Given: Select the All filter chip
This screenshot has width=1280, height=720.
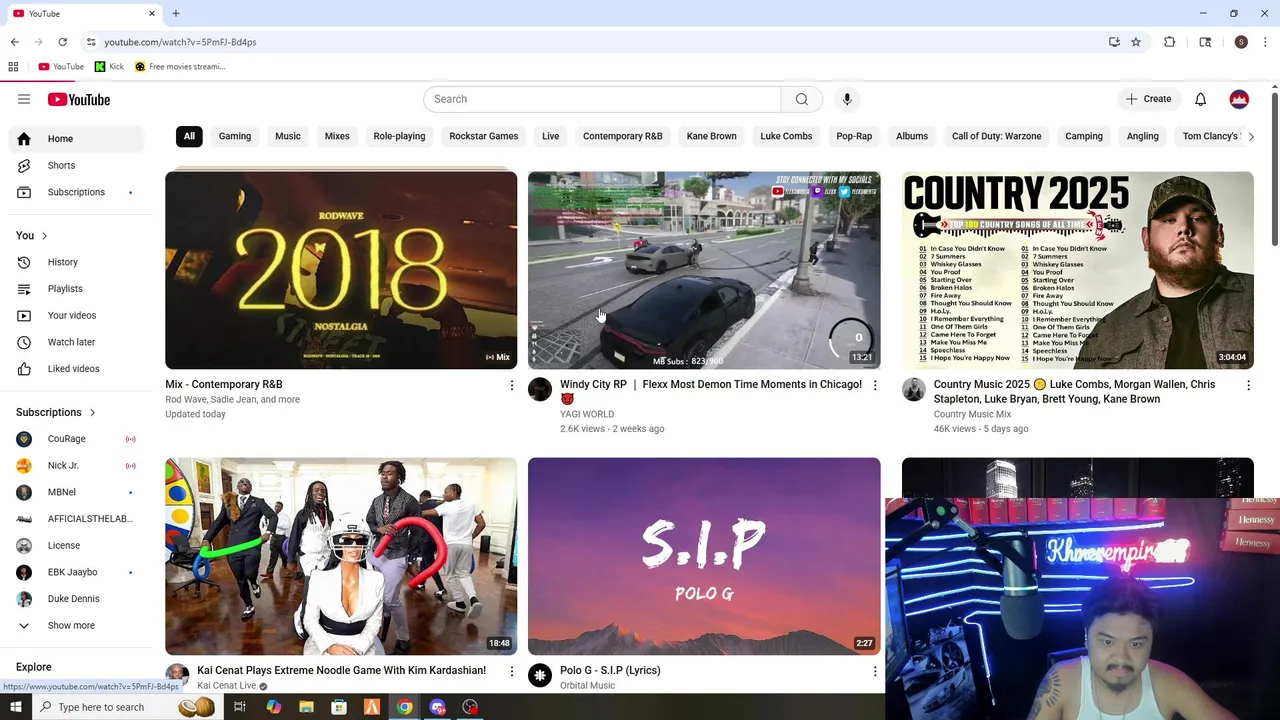Looking at the screenshot, I should 189,136.
